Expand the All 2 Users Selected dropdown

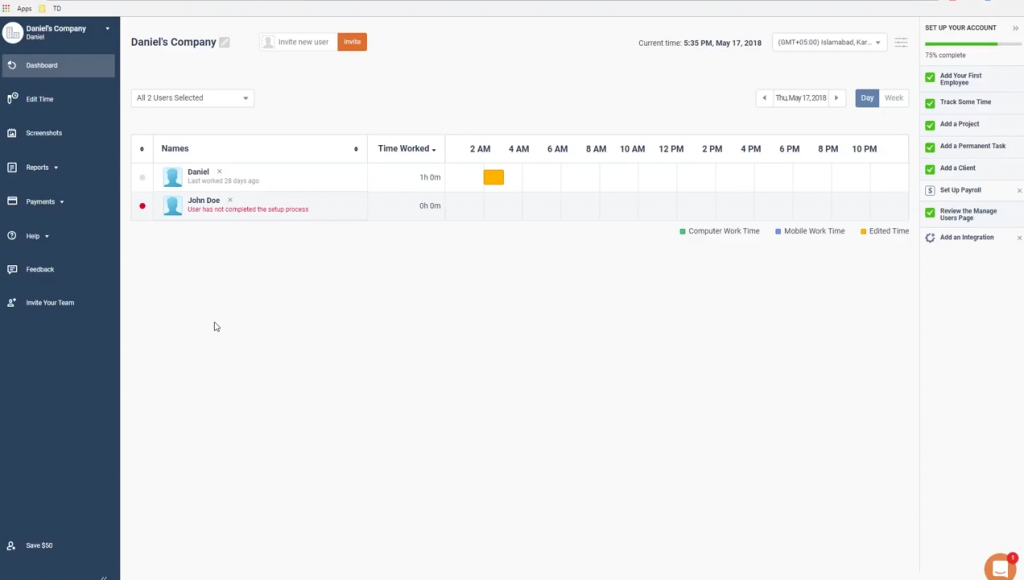click(x=192, y=98)
